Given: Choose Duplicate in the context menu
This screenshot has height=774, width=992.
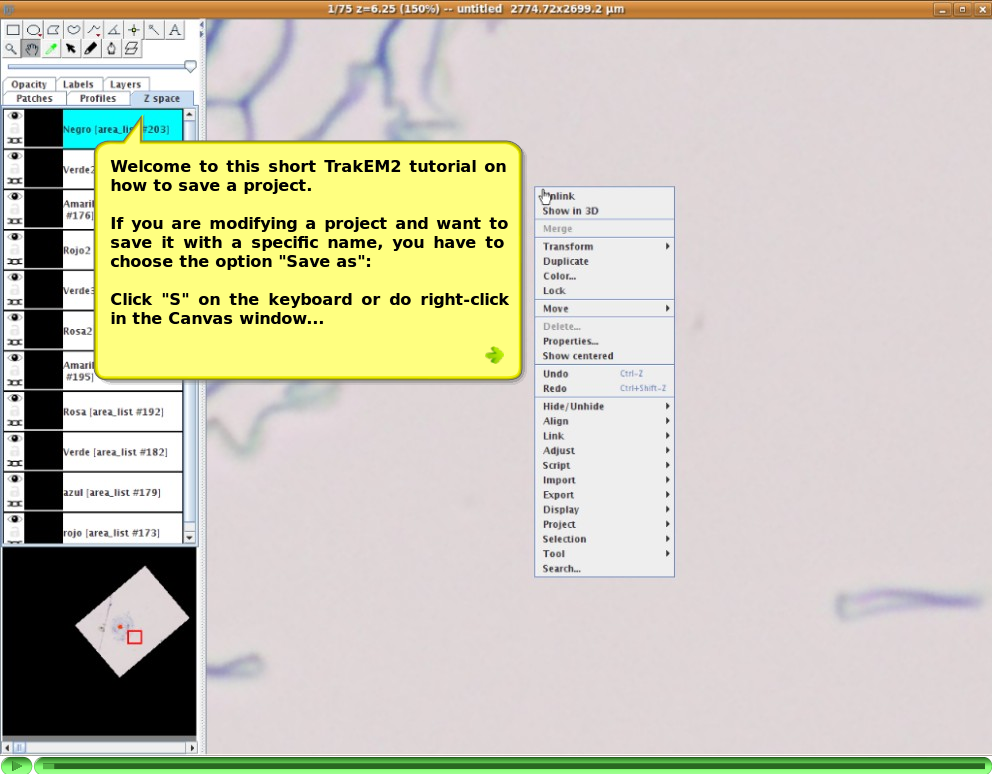Looking at the screenshot, I should coord(604,261).
